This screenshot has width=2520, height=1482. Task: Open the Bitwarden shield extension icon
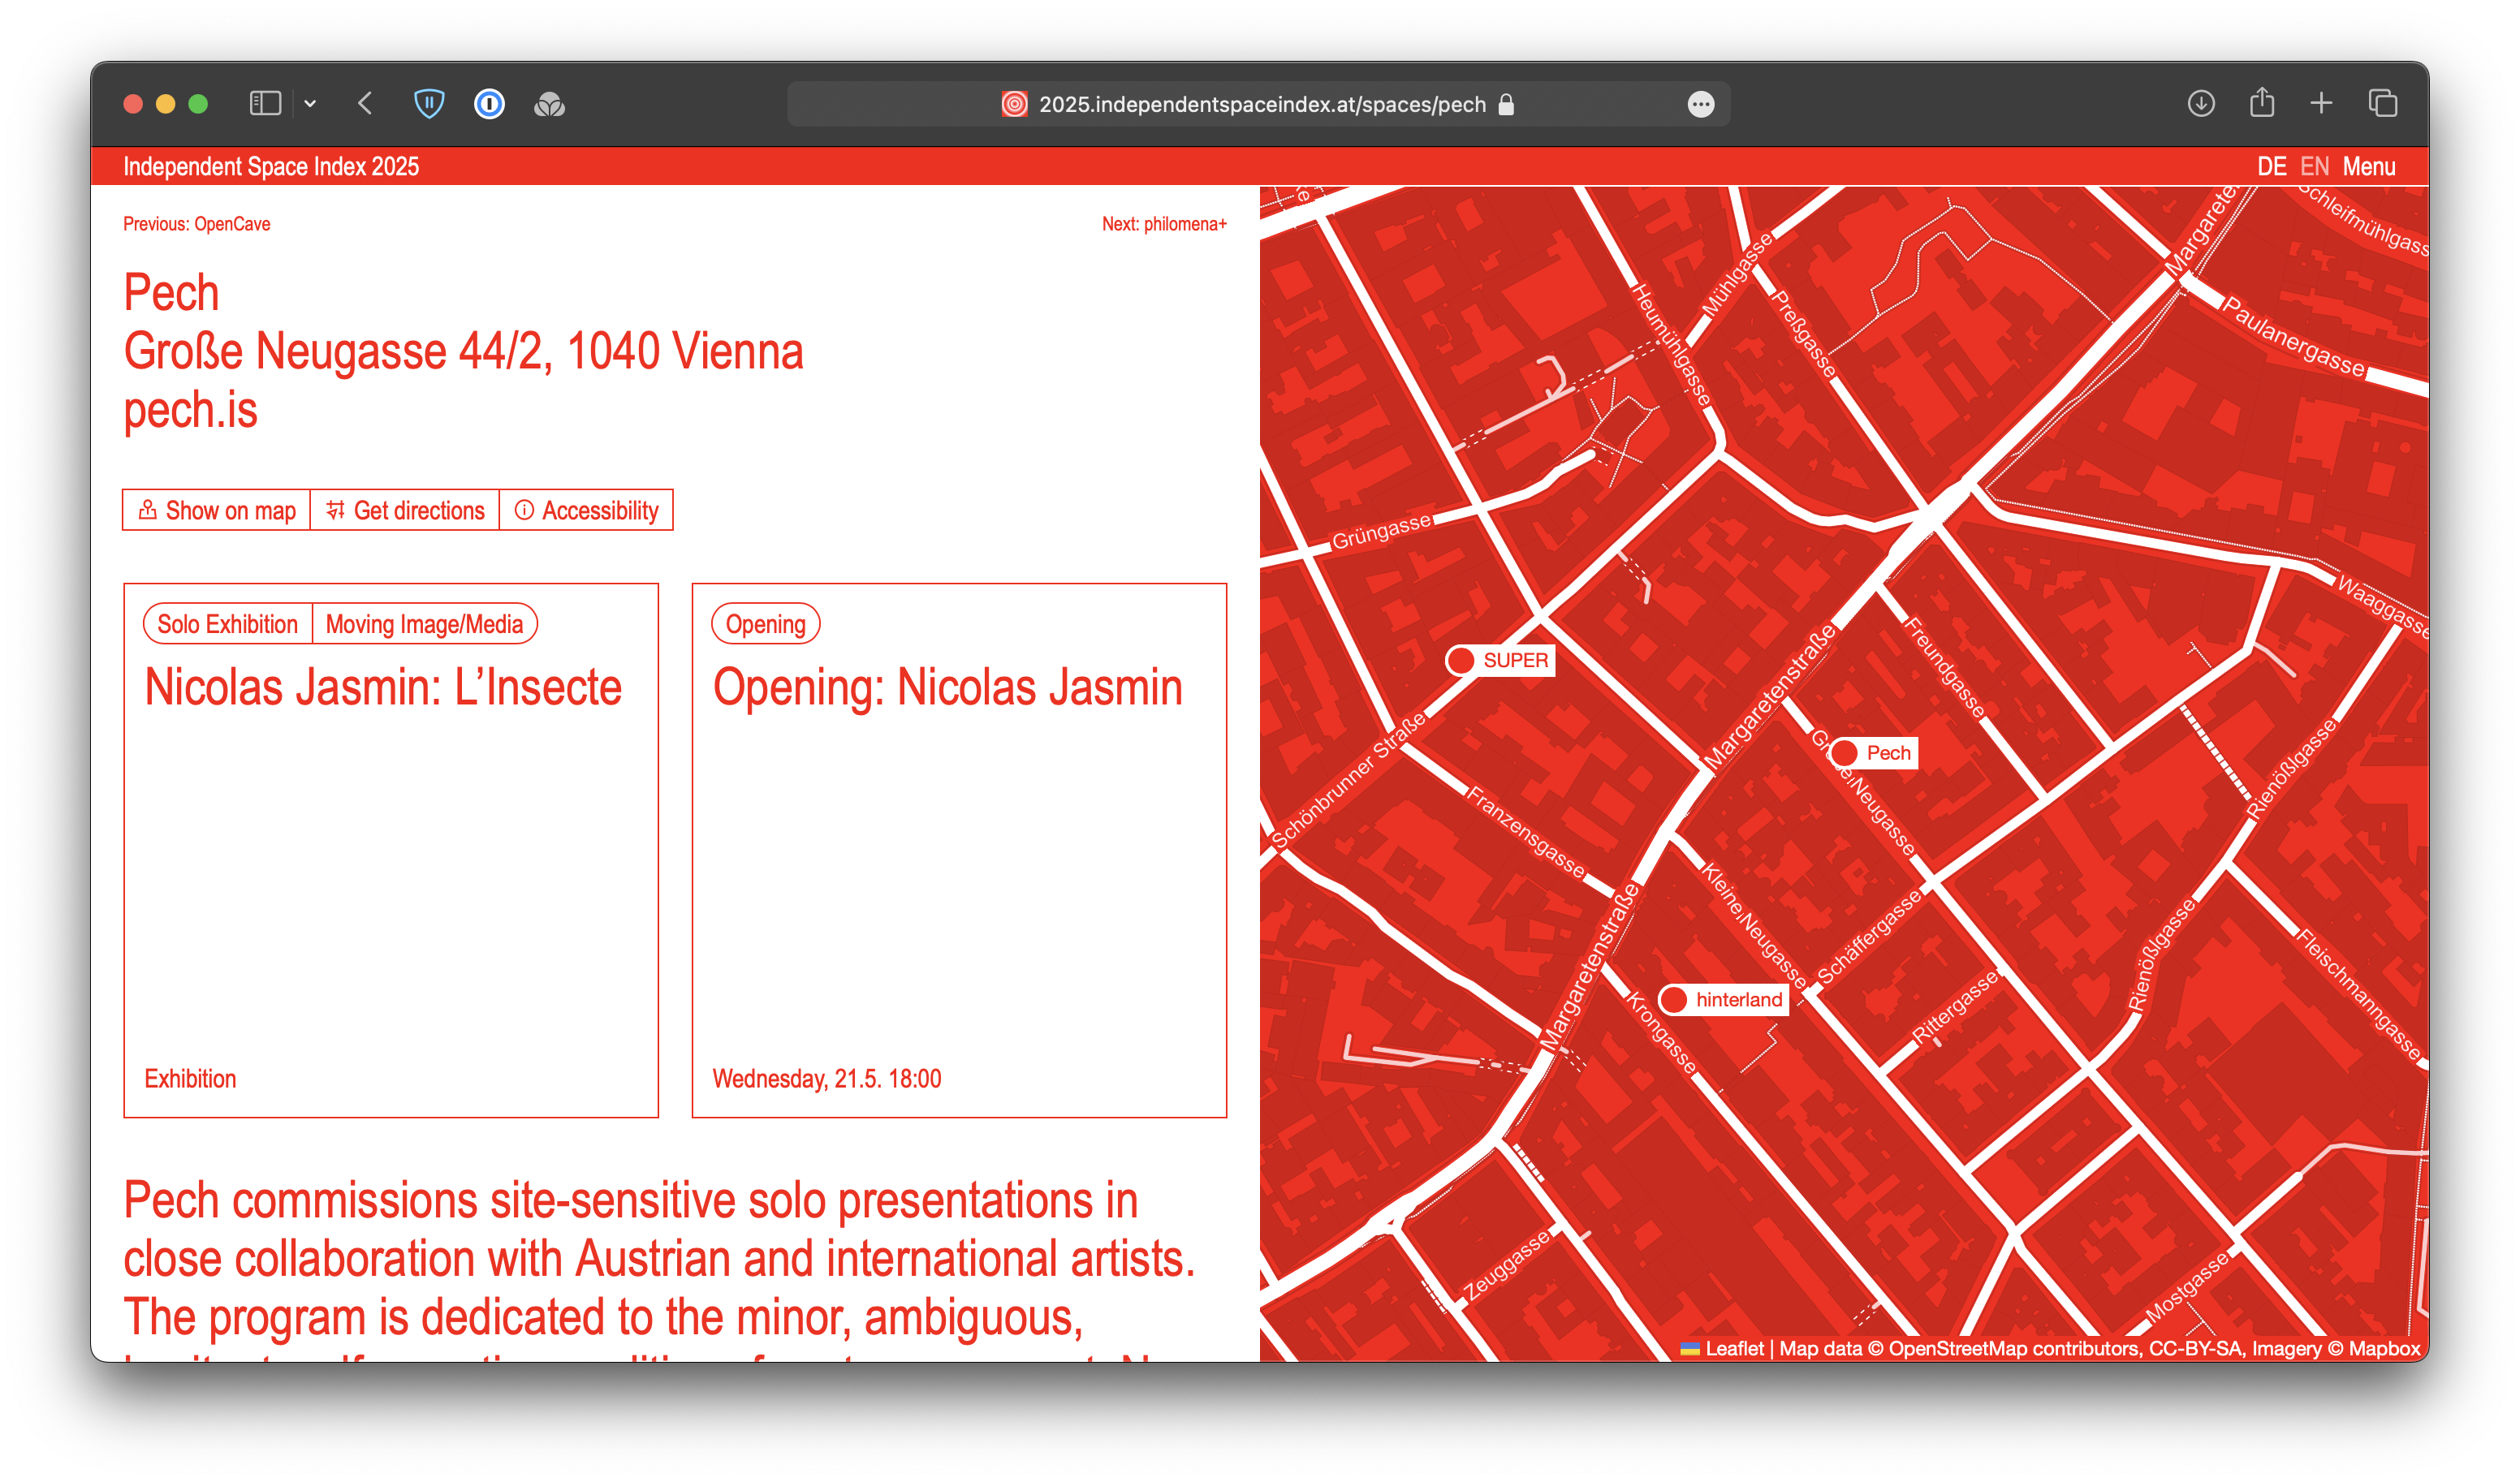[429, 104]
